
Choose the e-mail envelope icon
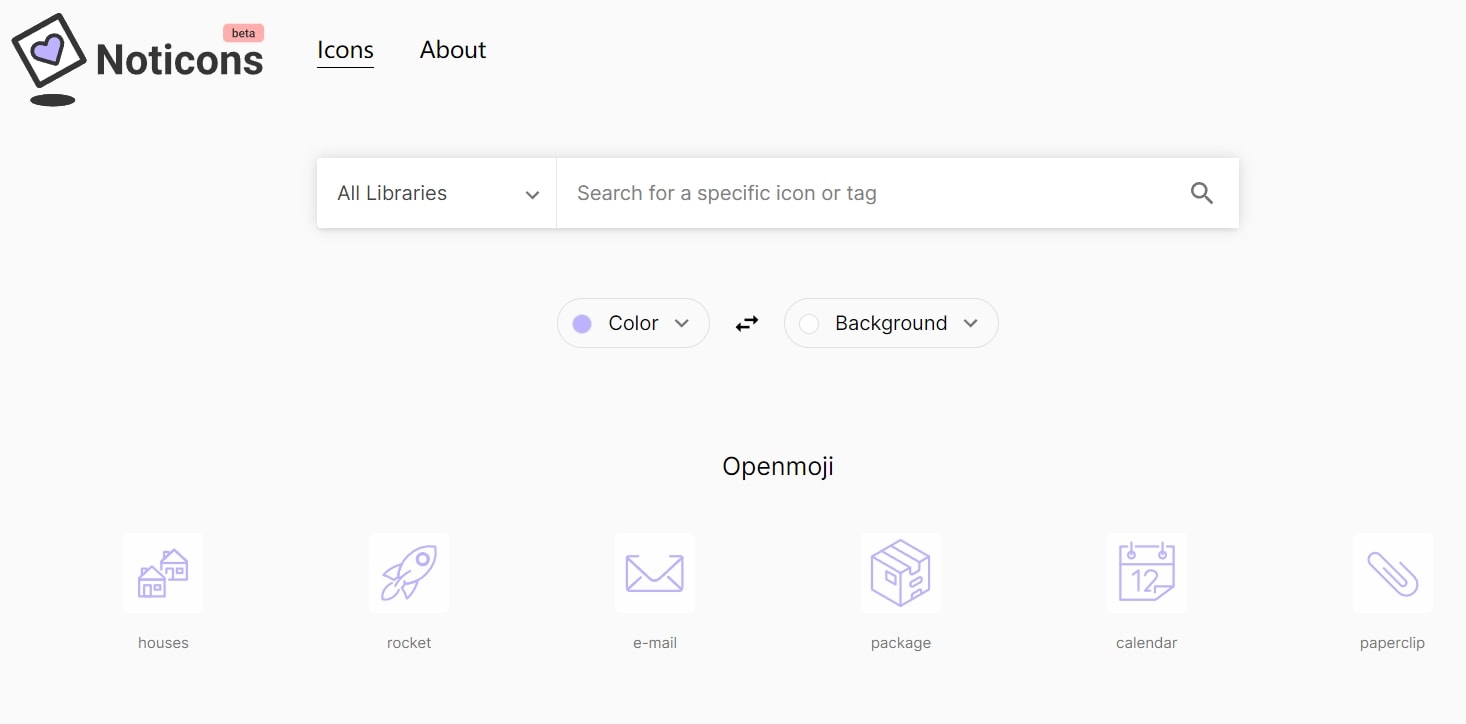click(655, 573)
